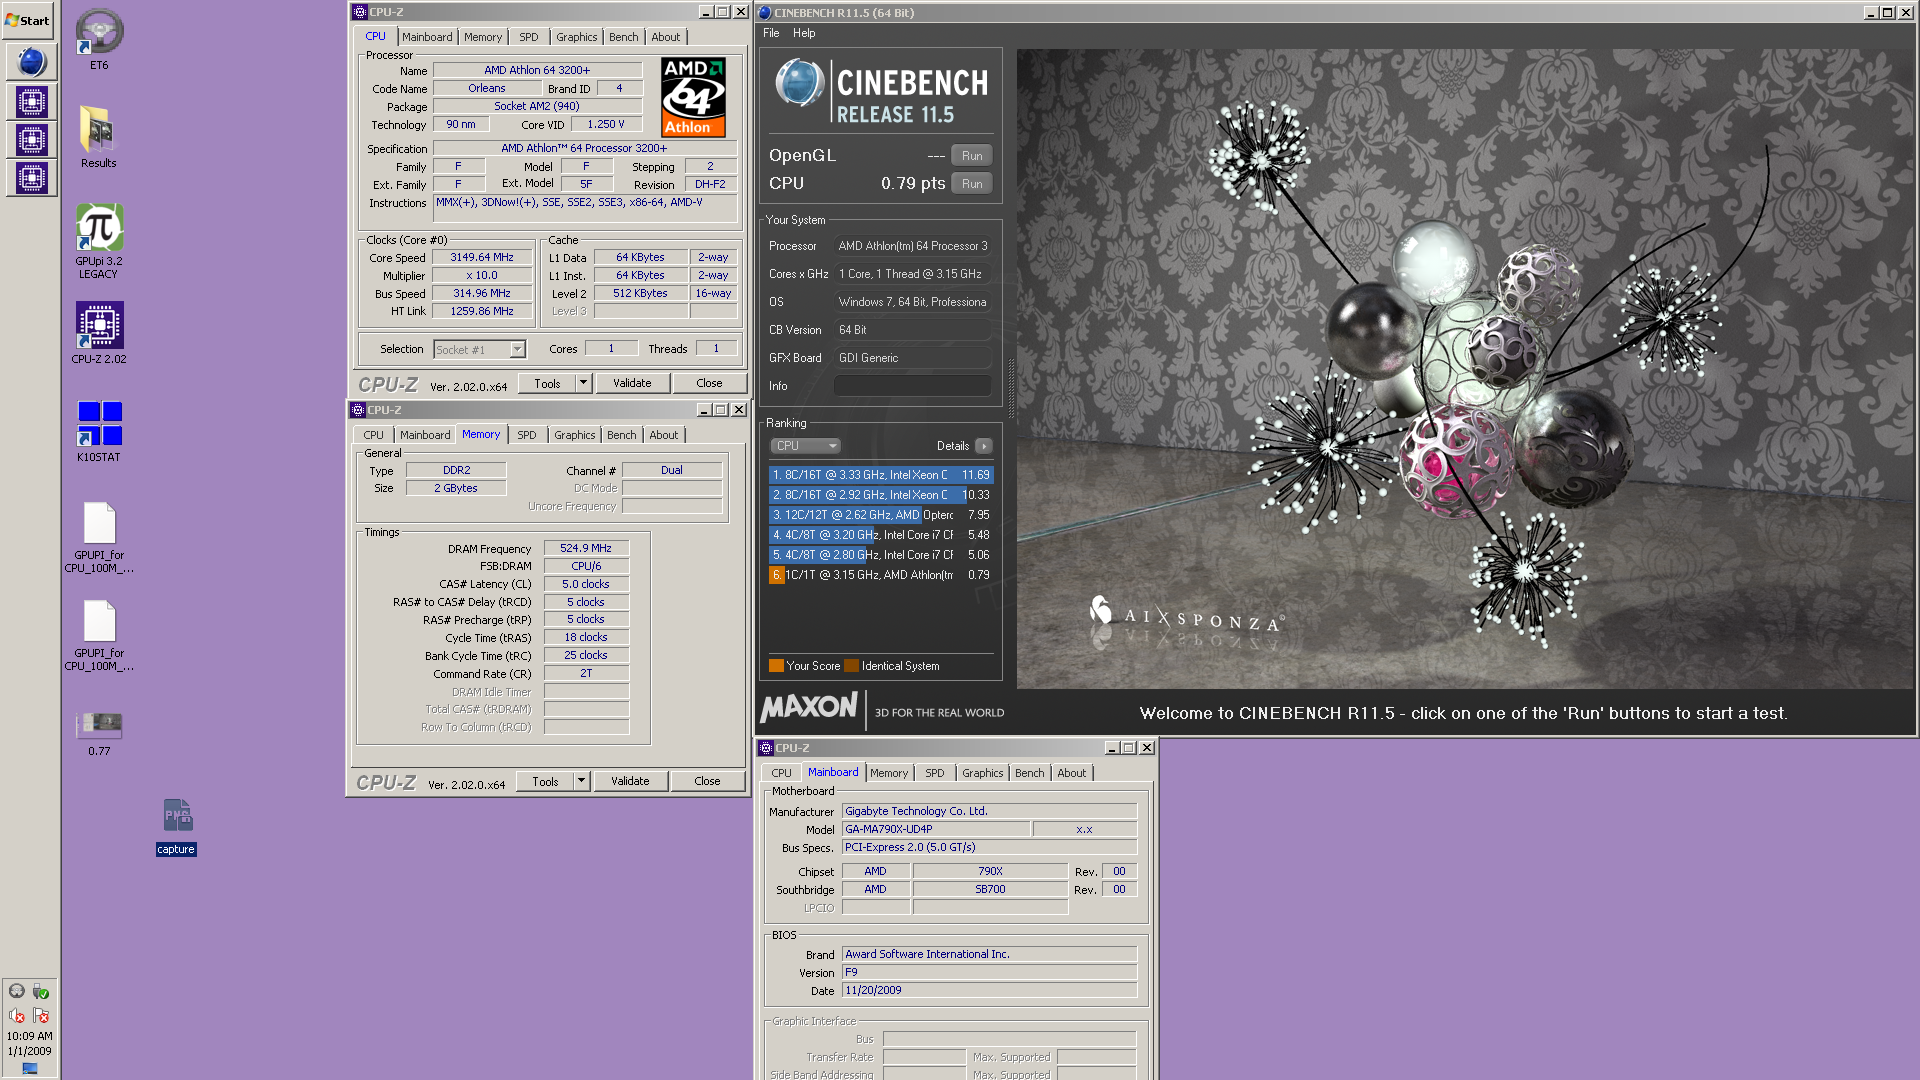Click the CPU-Z Mainboard window title icon
1920x1080 pixels.
tap(766, 748)
